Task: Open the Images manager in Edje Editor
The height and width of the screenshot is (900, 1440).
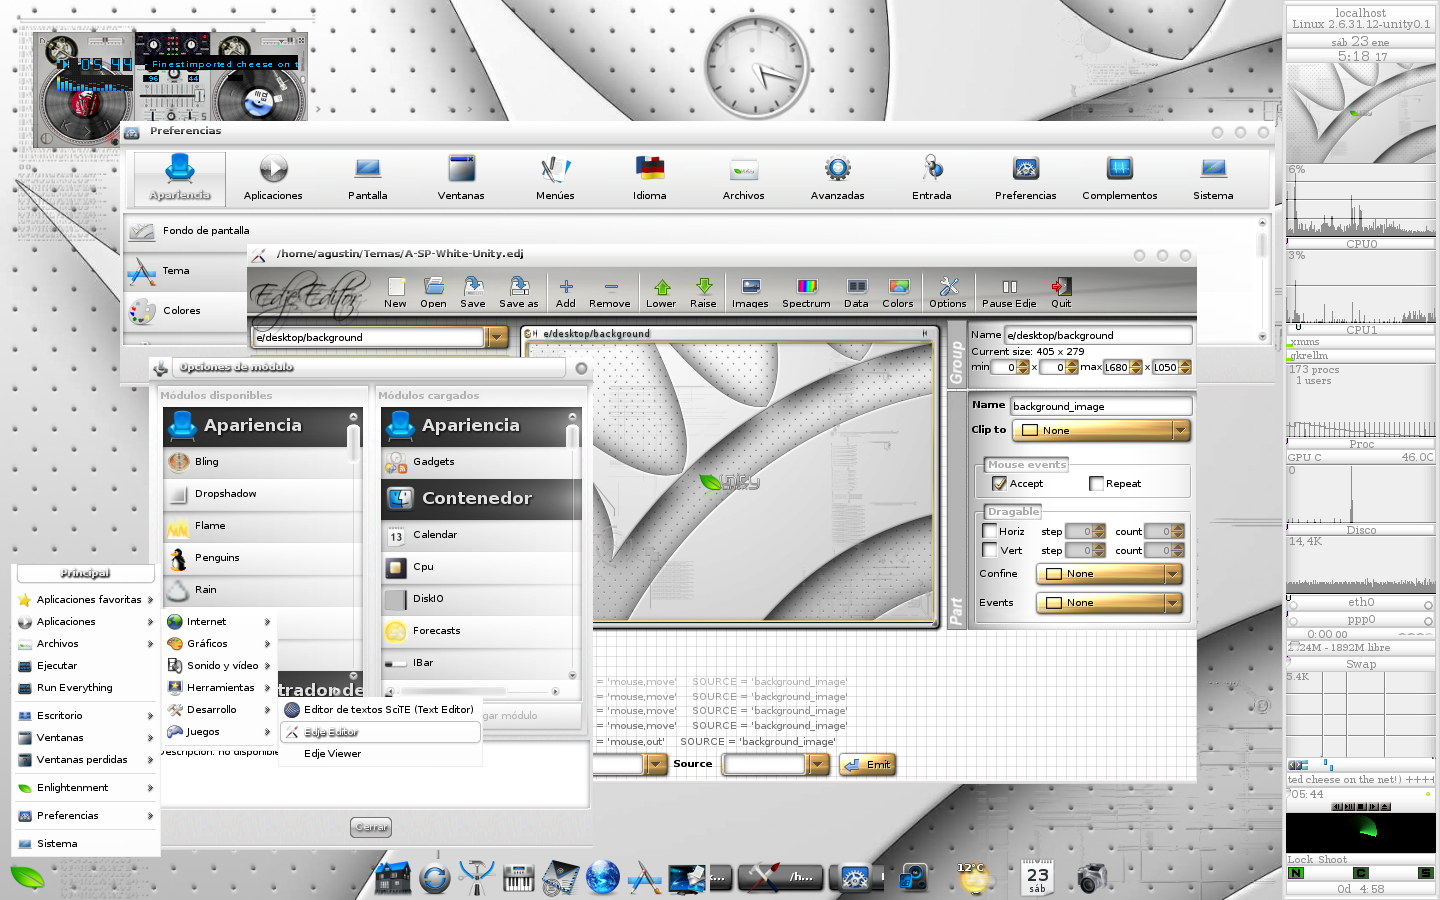Action: click(749, 292)
